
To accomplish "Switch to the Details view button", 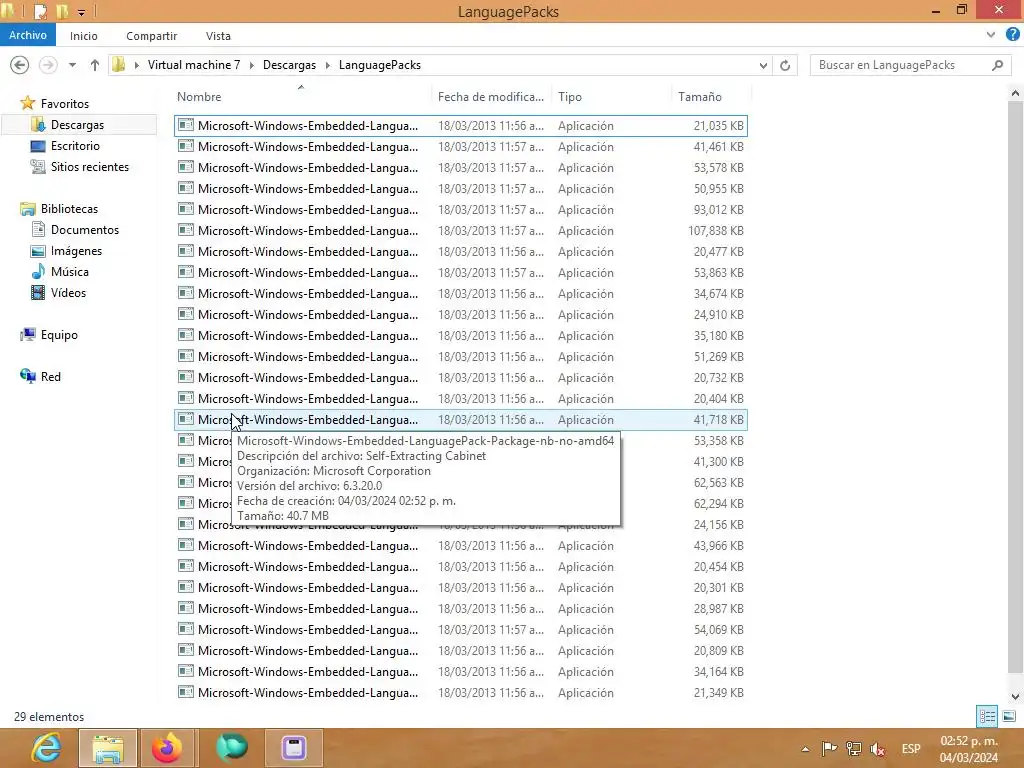I will 987,716.
